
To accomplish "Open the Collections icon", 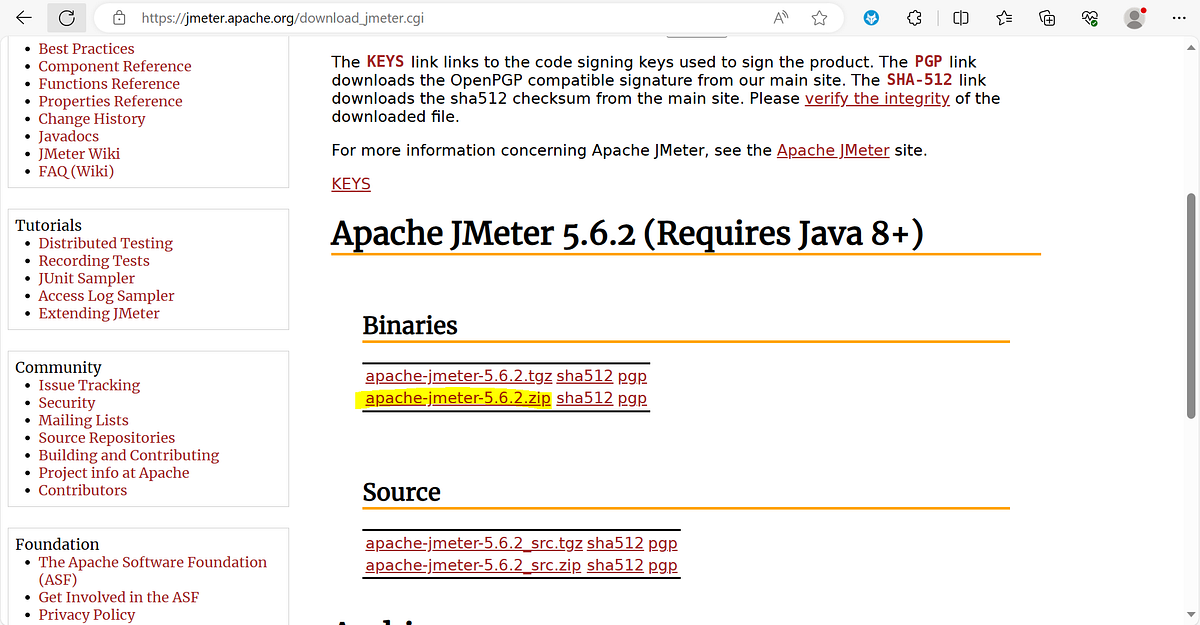I will (1047, 17).
